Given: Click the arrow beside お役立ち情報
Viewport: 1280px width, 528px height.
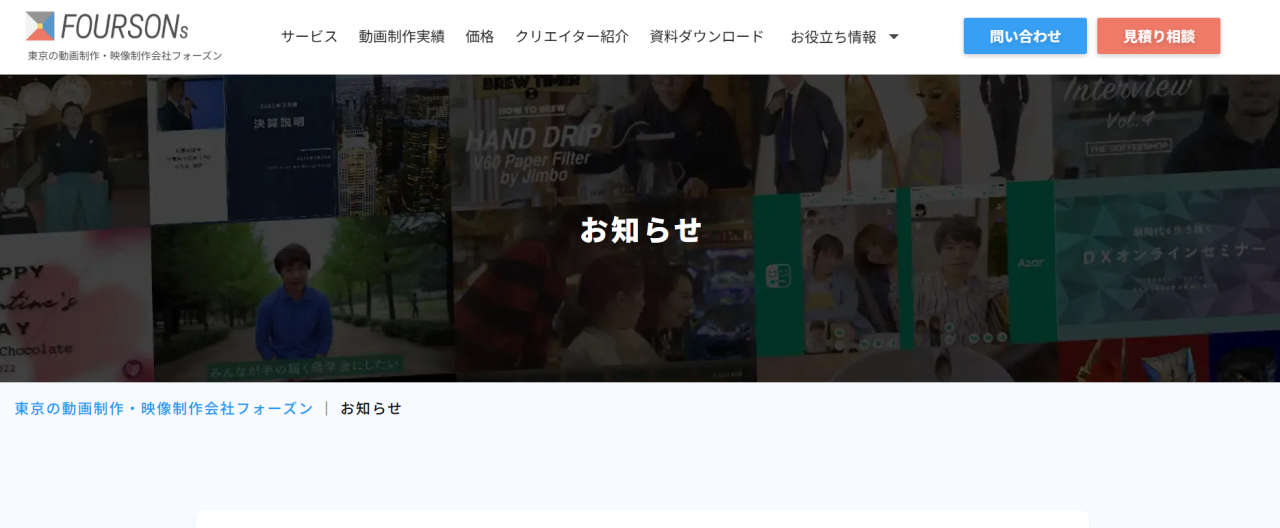Looking at the screenshot, I should 894,37.
